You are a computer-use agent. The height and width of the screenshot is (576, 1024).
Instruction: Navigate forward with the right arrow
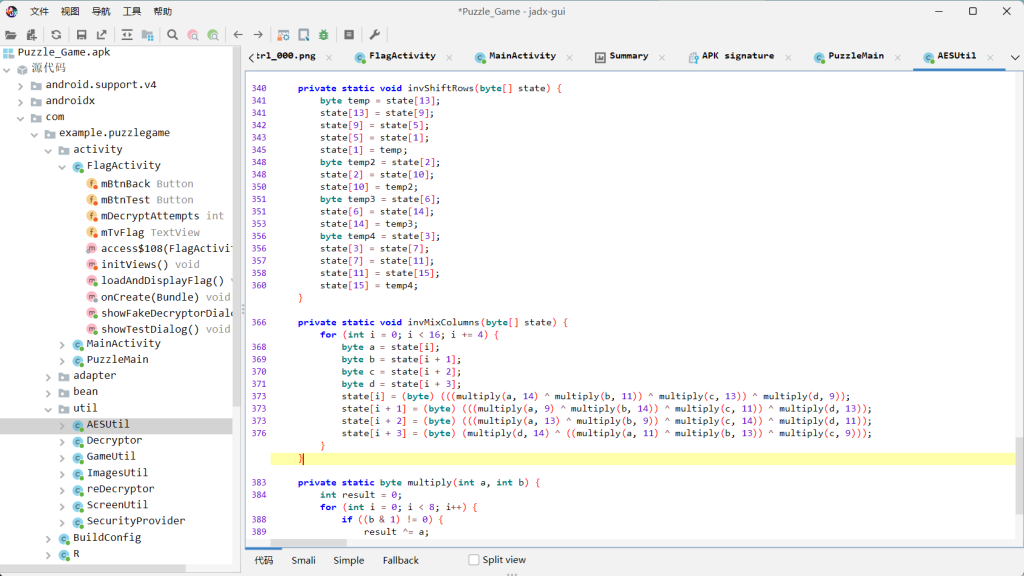(258, 34)
